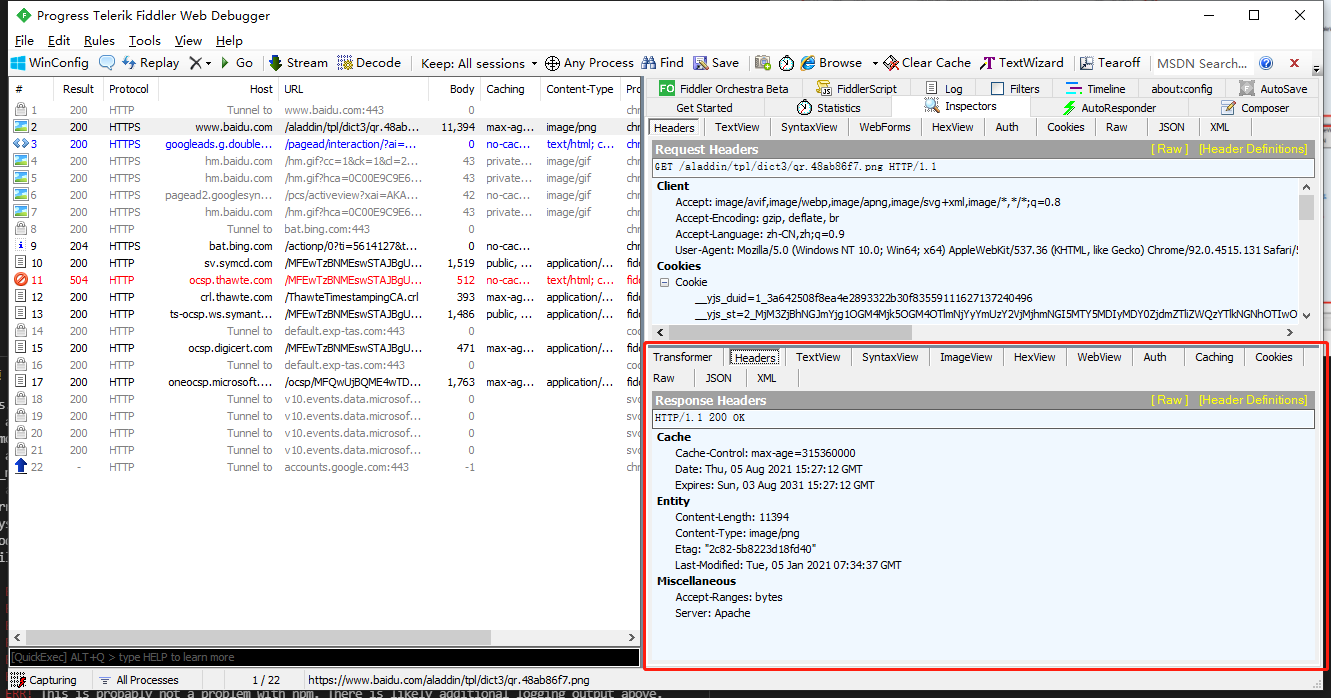Open the Filters tab
This screenshot has height=698, width=1331.
coord(1015,89)
